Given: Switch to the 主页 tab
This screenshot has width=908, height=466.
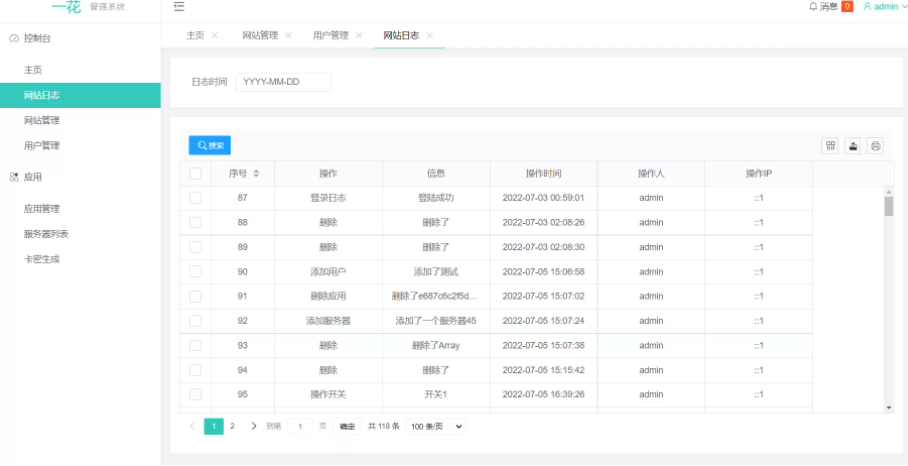Looking at the screenshot, I should pos(195,35).
